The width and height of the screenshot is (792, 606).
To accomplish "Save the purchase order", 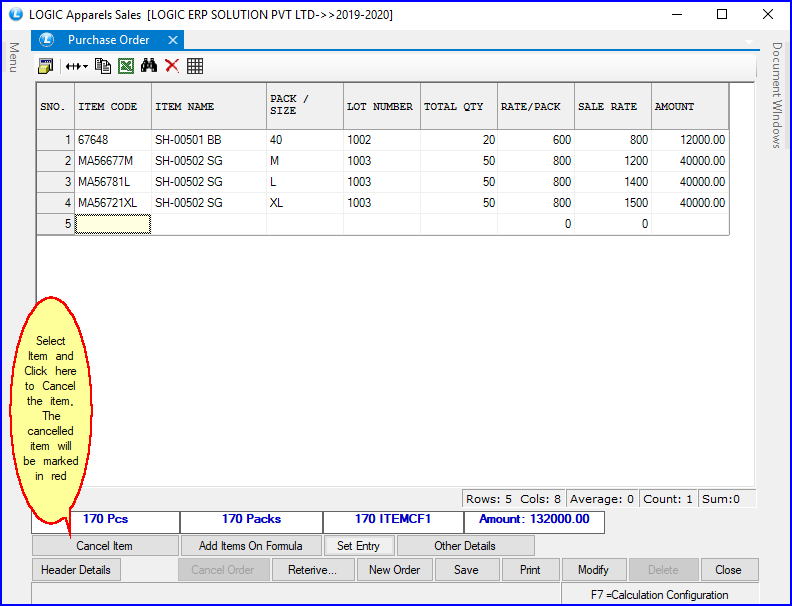I will click(467, 570).
